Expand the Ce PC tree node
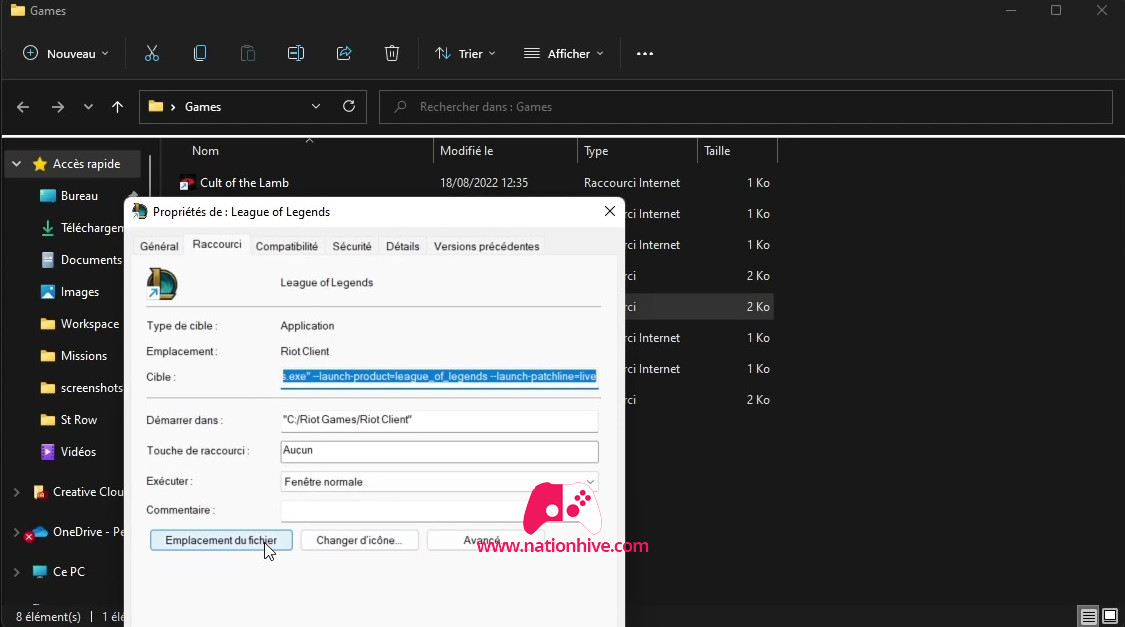The width and height of the screenshot is (1125, 627). [17, 572]
